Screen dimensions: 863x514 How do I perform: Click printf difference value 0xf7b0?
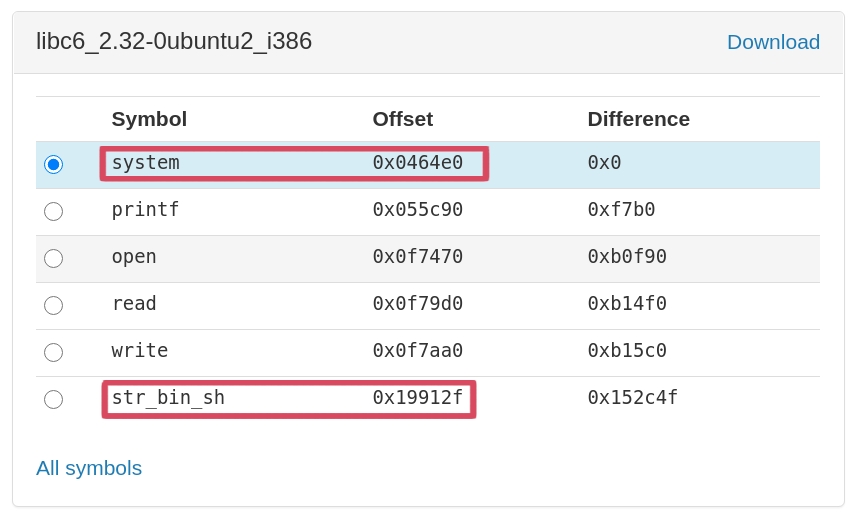coord(621,209)
